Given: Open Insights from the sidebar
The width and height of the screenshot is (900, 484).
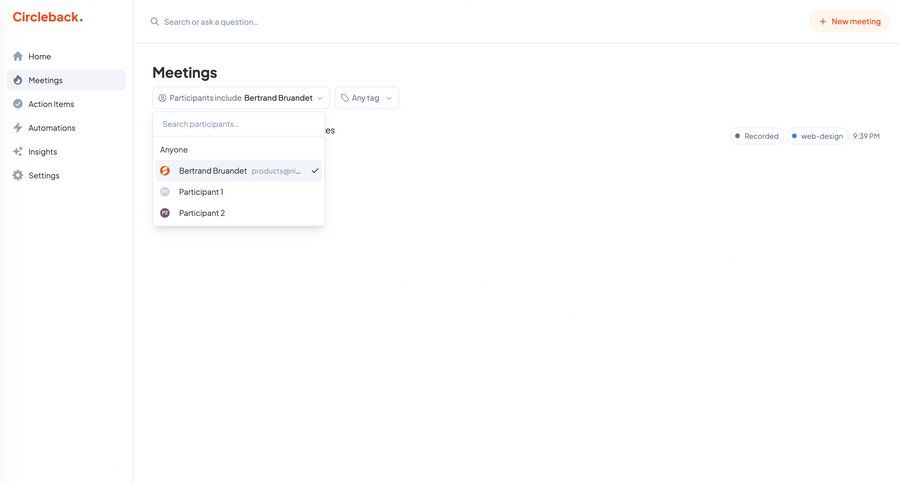Looking at the screenshot, I should (x=43, y=152).
